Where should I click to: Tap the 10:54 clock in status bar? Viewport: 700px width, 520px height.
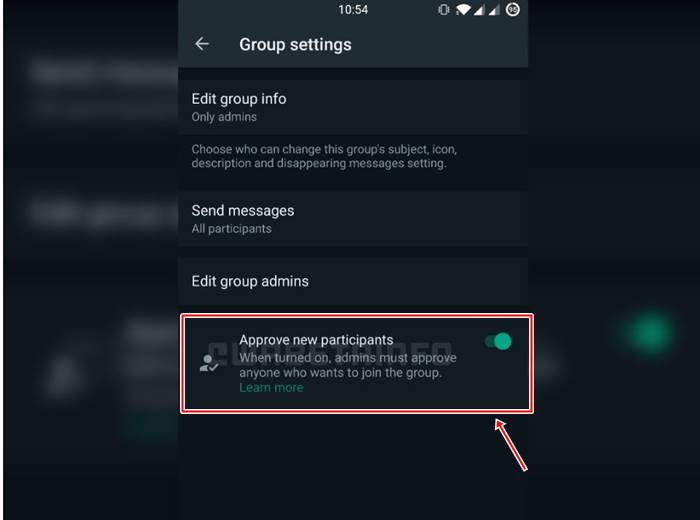pyautogui.click(x=353, y=10)
